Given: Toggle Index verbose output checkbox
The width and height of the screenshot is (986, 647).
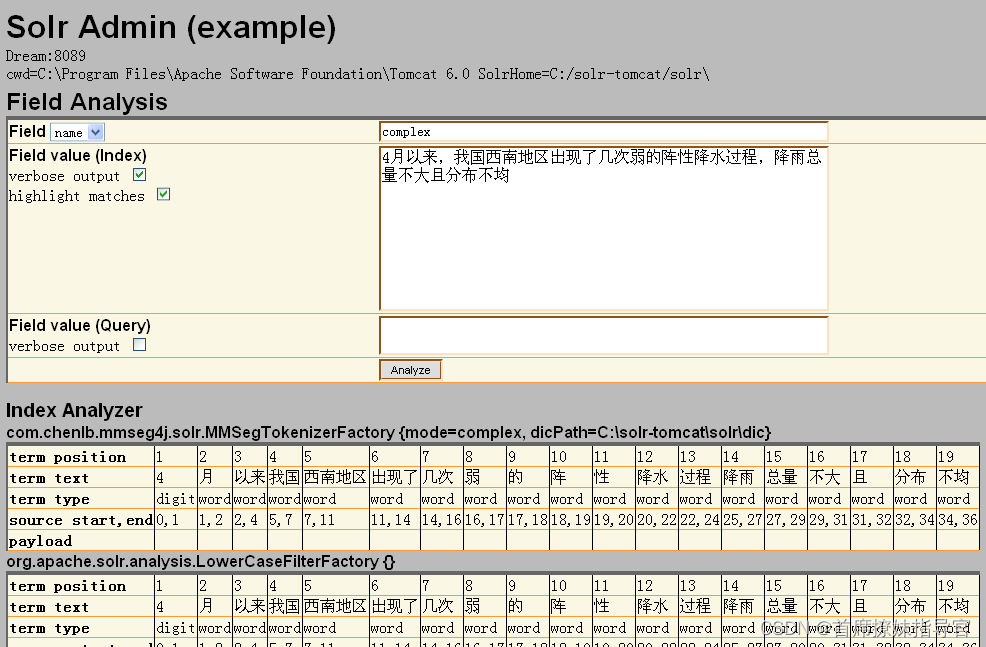Looking at the screenshot, I should pos(140,175).
